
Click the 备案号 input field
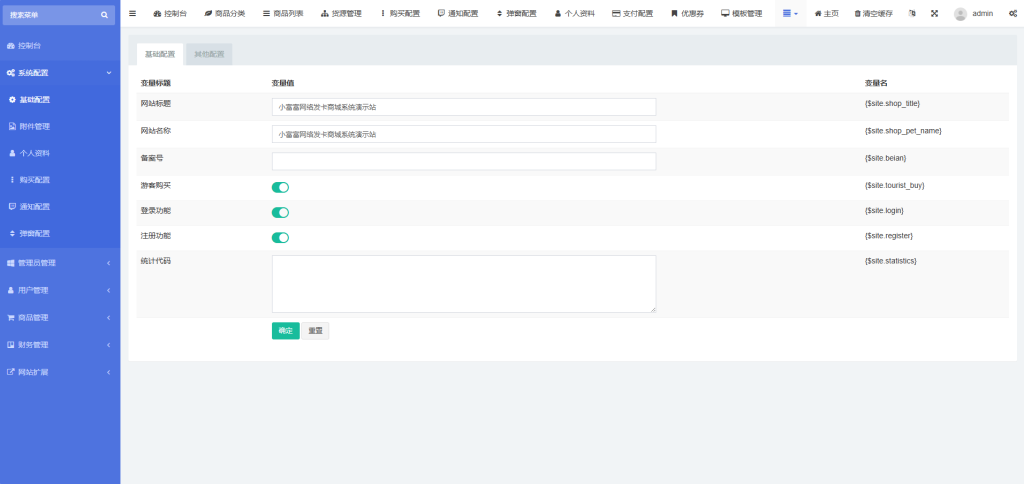463,161
